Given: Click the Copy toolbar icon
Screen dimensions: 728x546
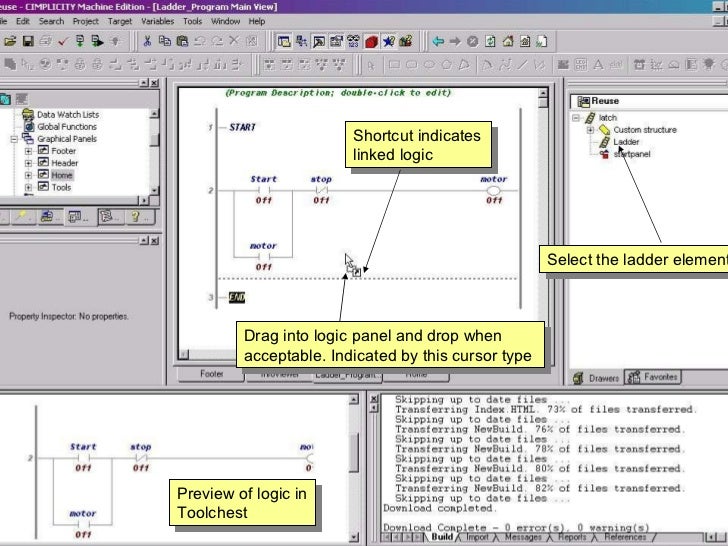Looking at the screenshot, I should 164,41.
